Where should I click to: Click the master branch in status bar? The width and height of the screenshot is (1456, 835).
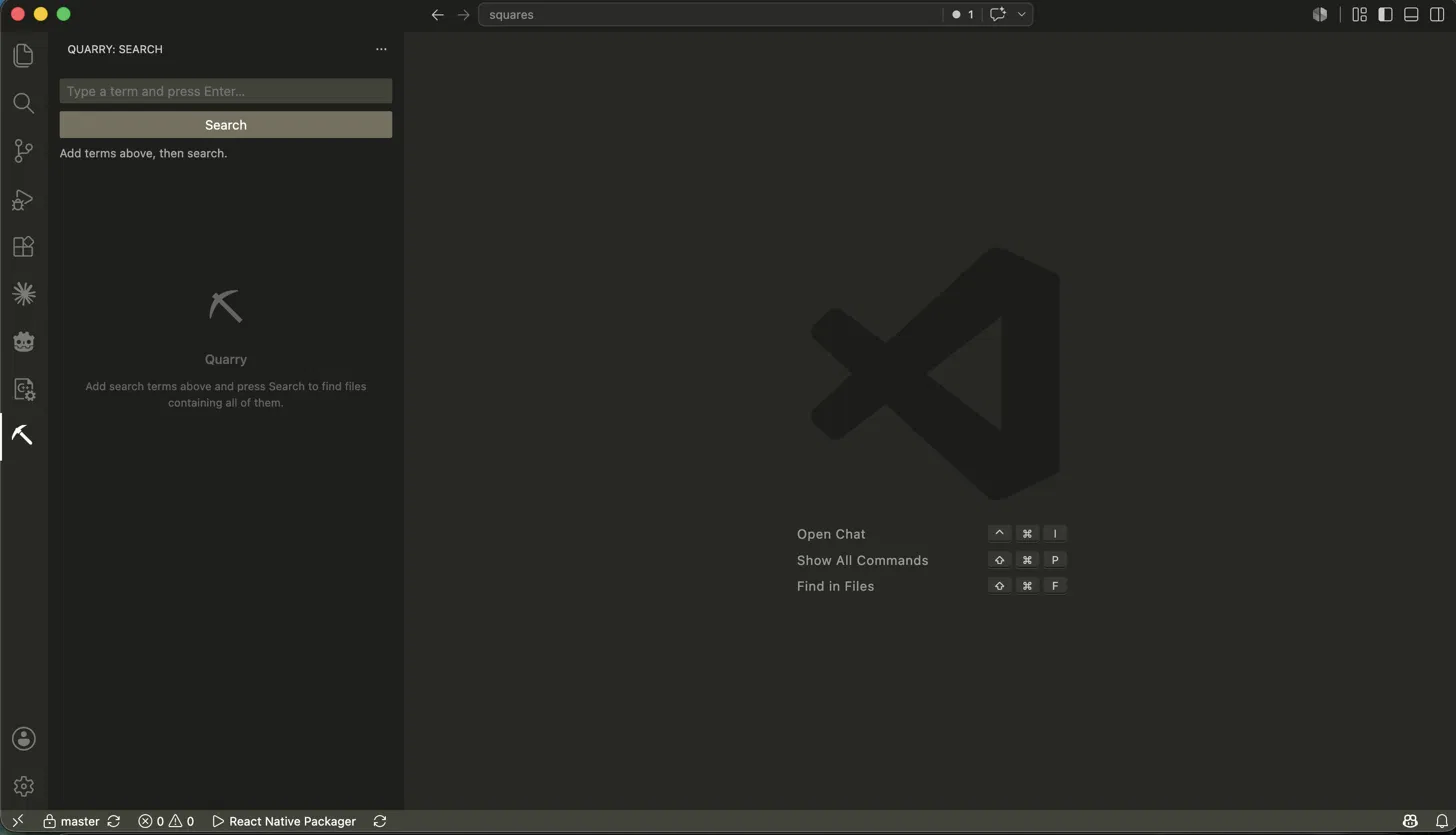pyautogui.click(x=71, y=821)
